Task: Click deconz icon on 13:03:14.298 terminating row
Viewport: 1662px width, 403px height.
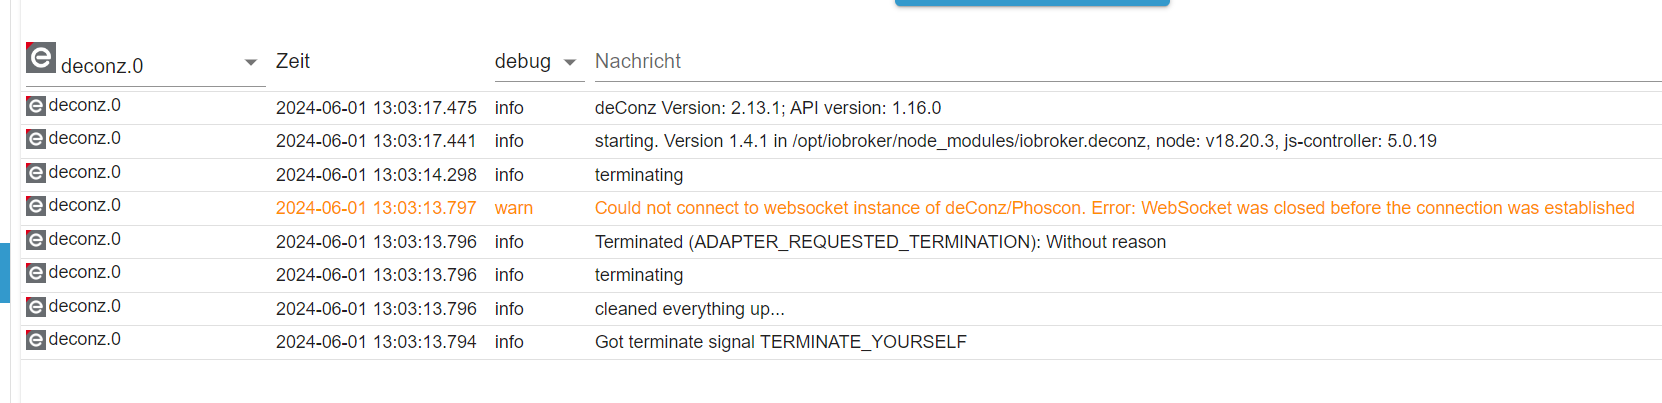Action: coord(36,173)
